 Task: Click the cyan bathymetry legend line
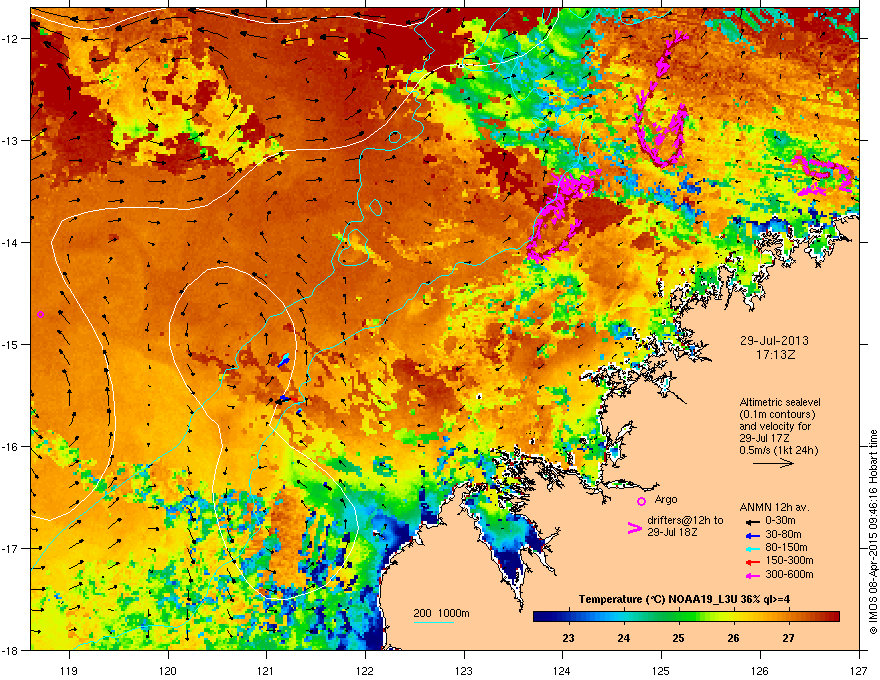(434, 622)
